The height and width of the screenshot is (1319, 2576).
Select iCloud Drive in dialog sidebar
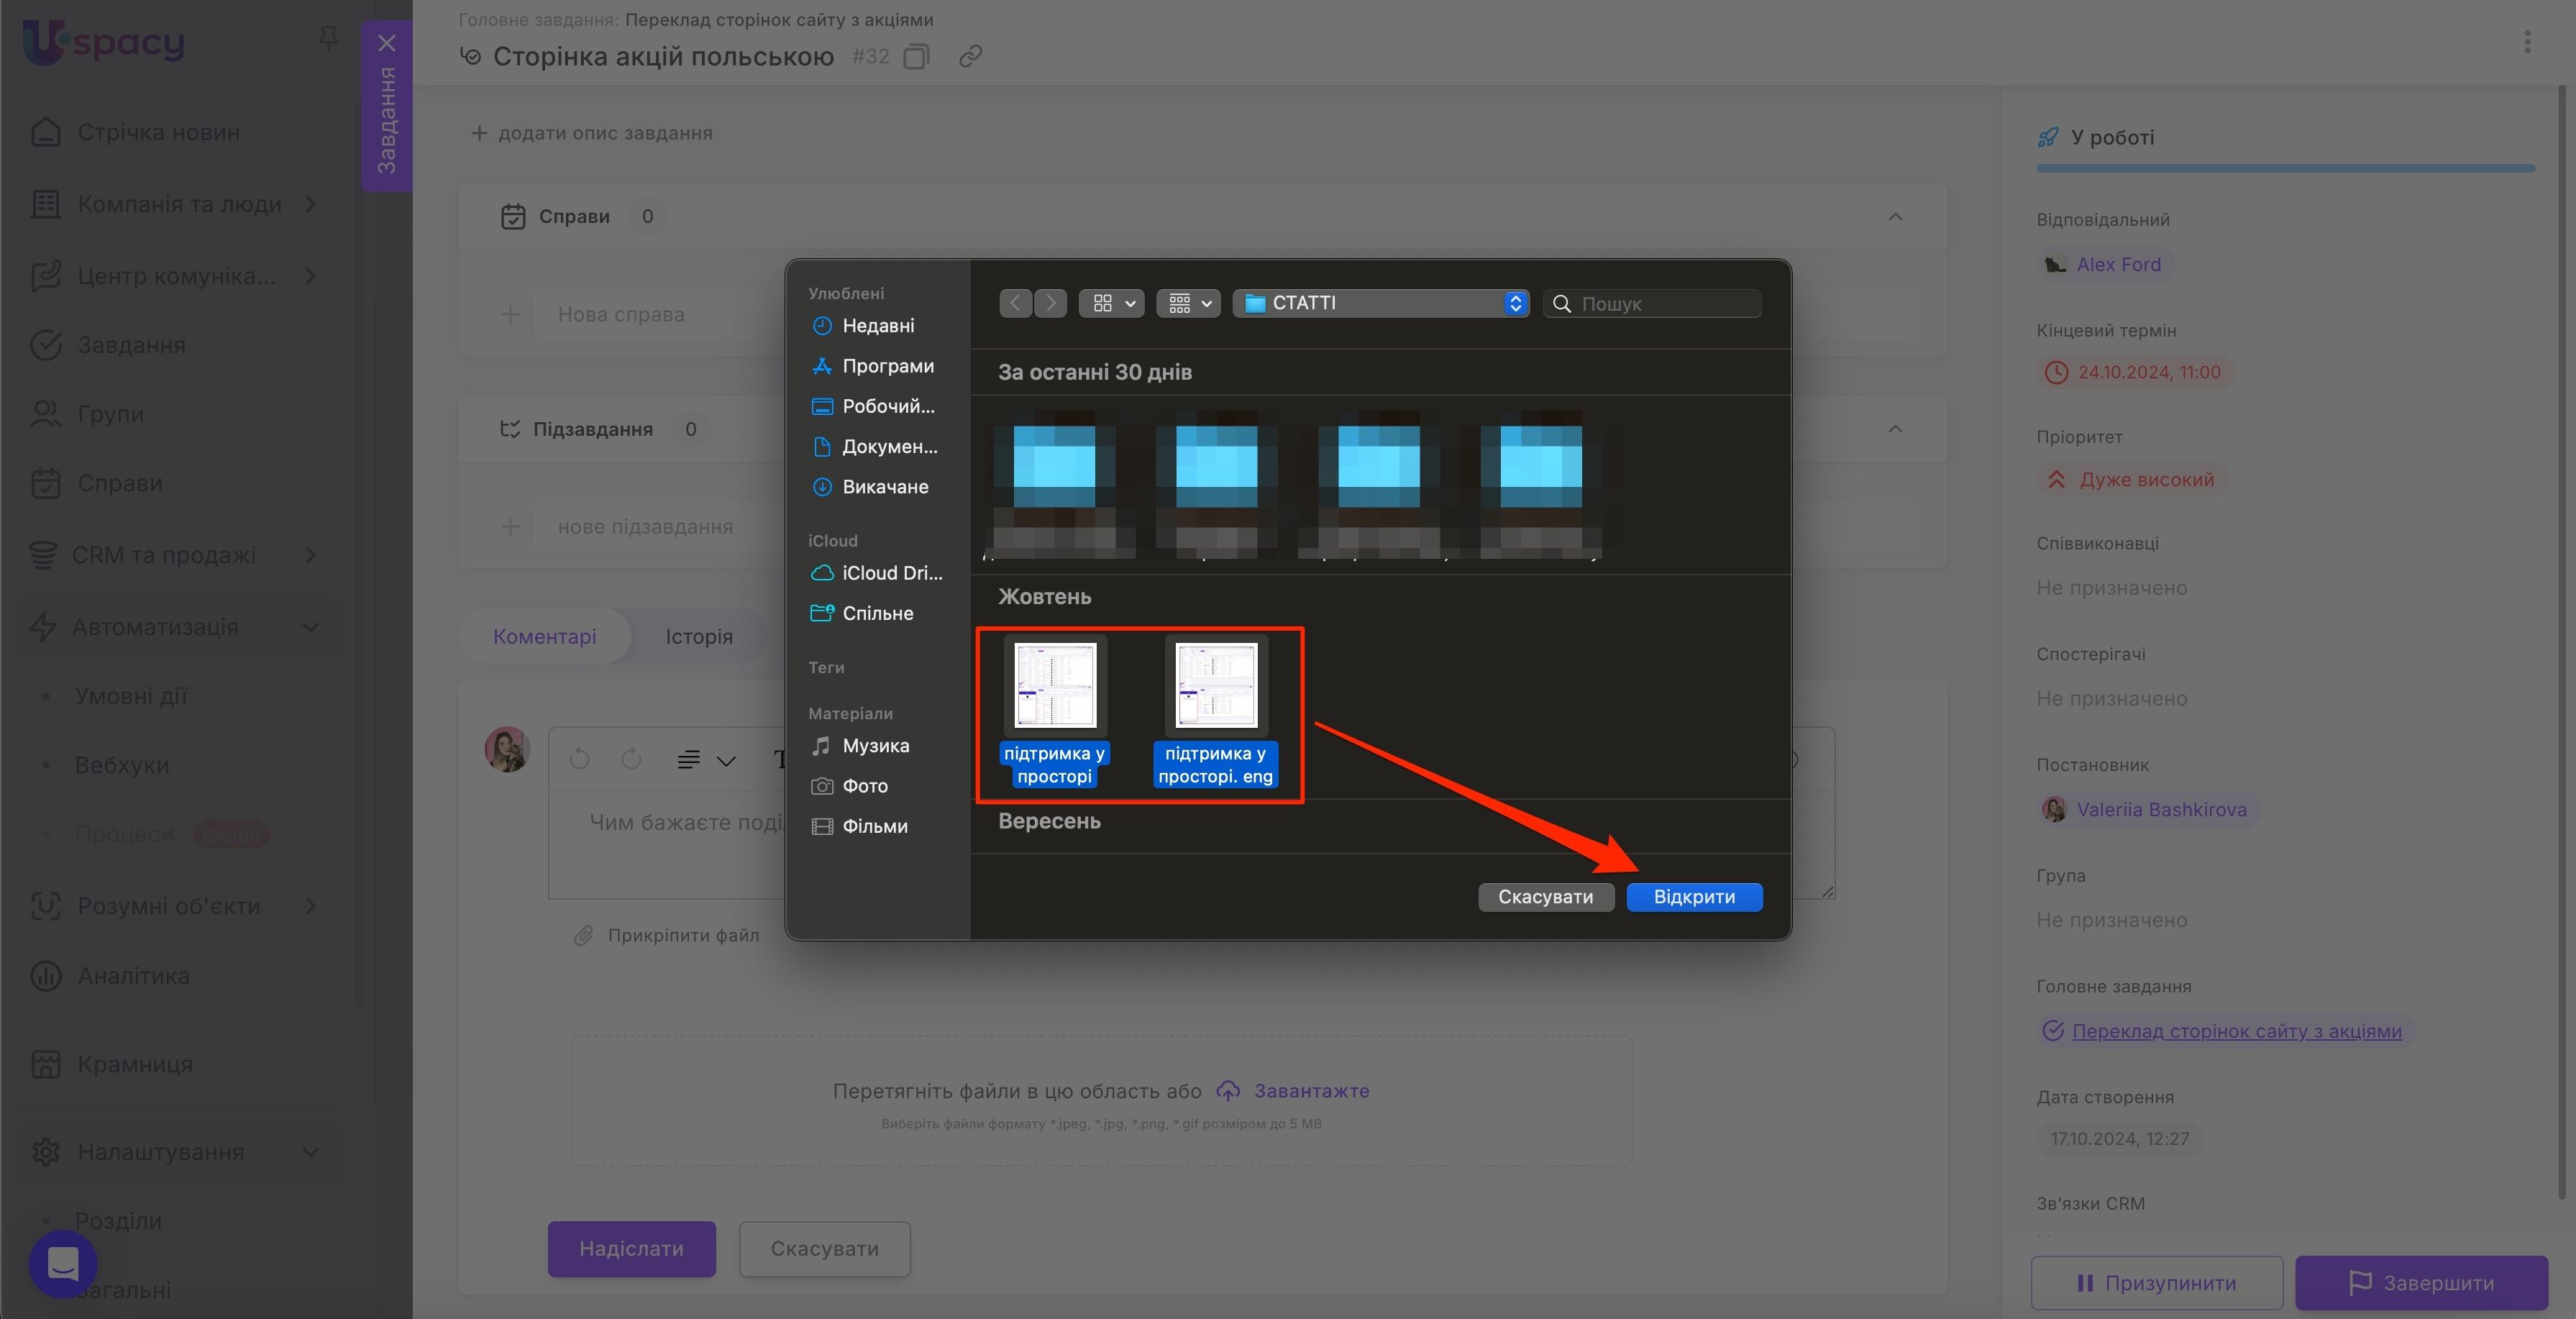tap(890, 573)
